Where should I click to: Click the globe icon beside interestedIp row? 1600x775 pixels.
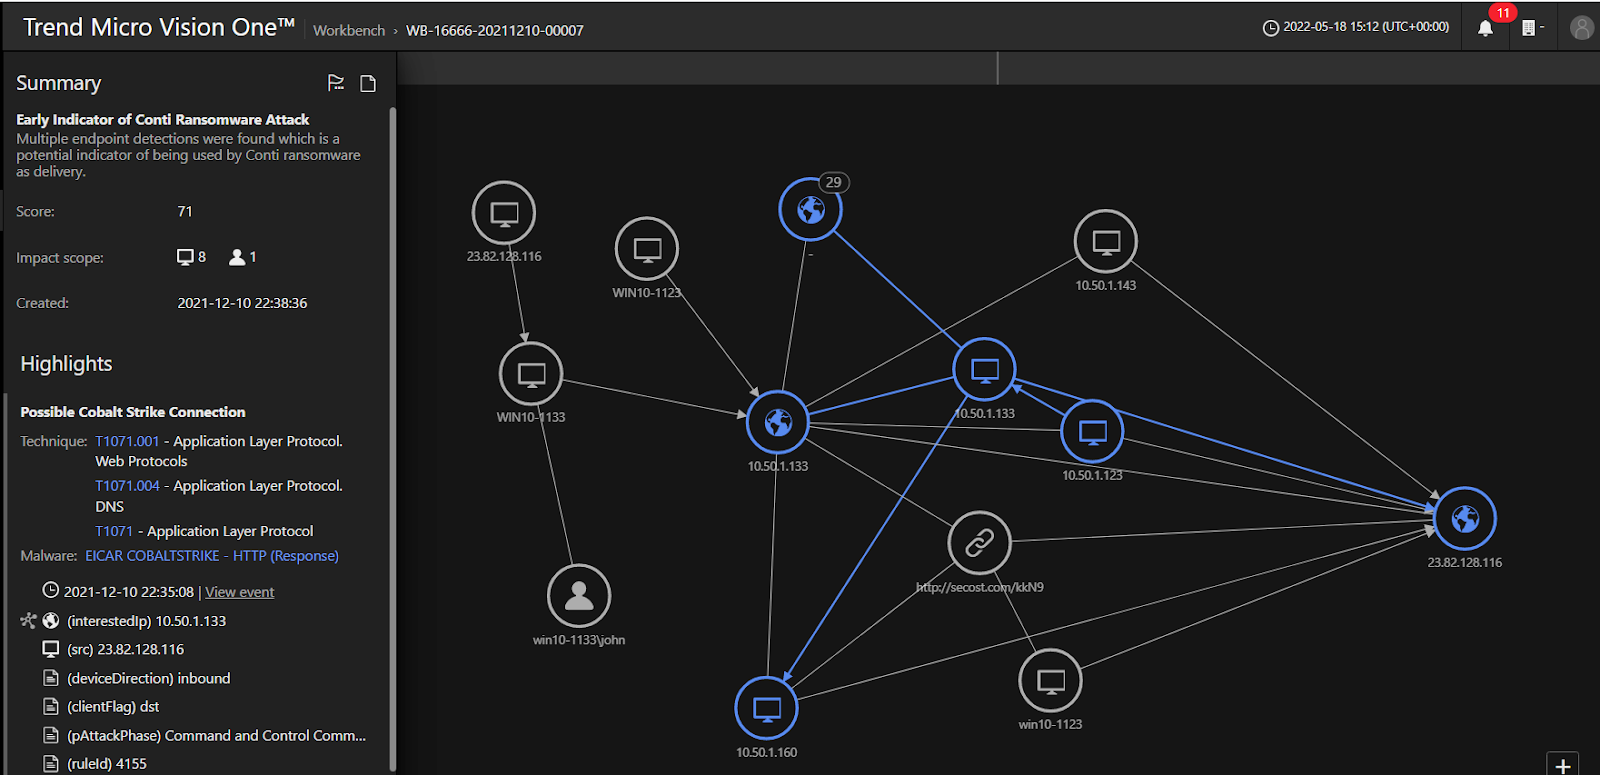click(x=51, y=621)
